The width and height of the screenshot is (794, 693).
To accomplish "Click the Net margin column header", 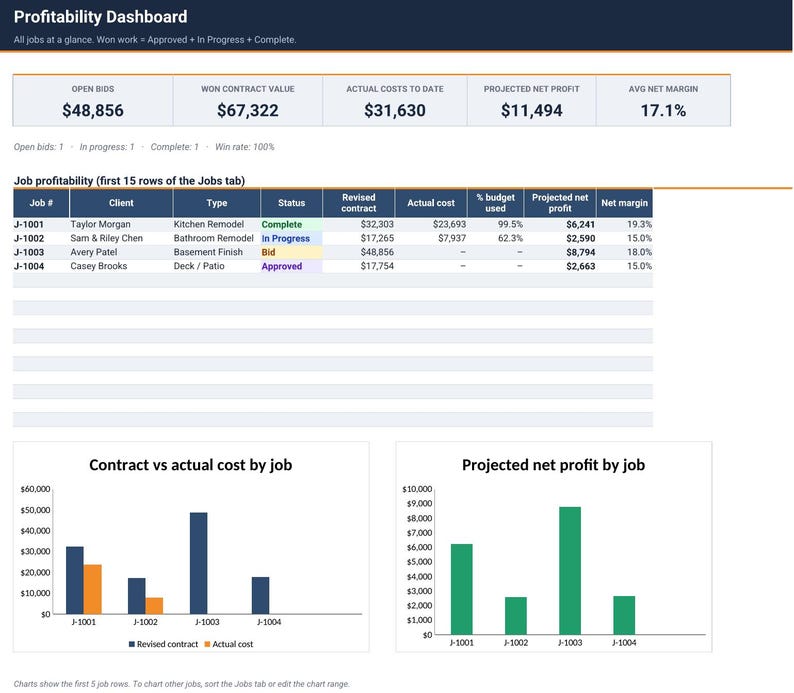I will 624,203.
